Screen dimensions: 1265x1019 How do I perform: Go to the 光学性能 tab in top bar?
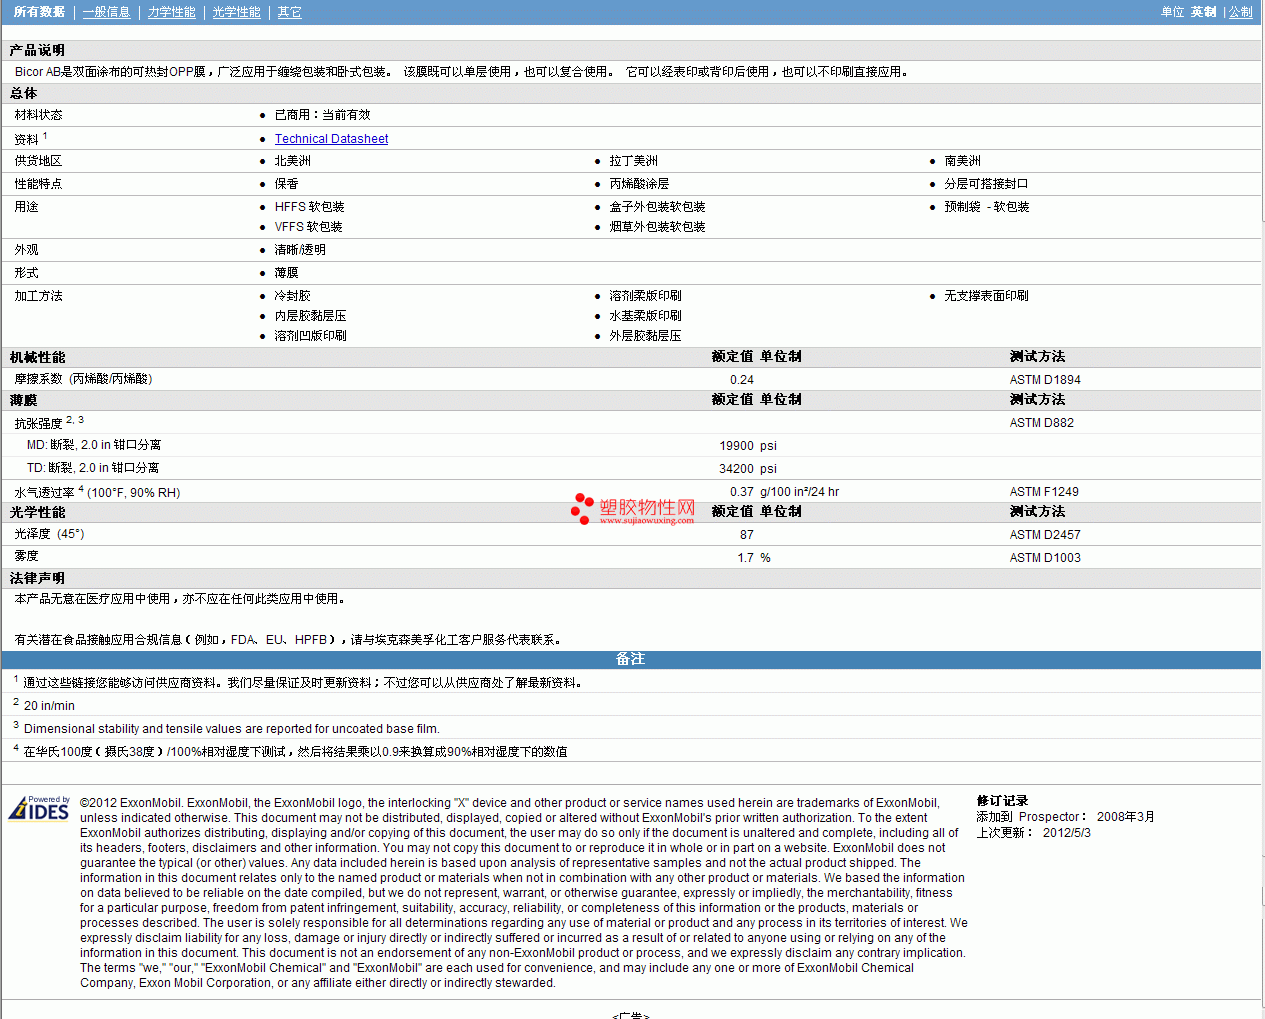point(237,12)
